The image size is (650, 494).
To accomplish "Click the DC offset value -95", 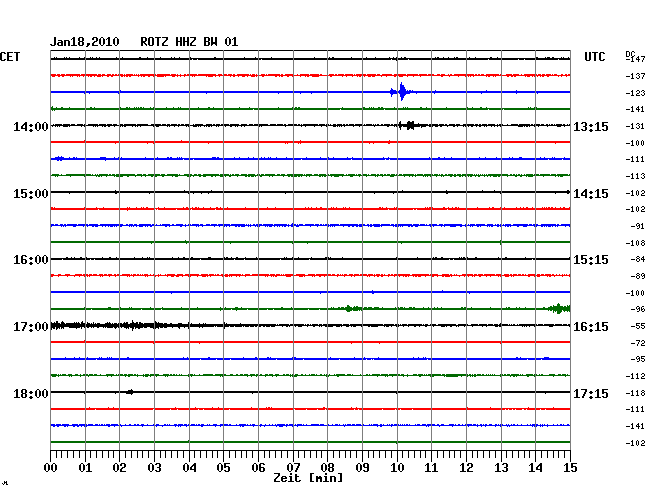I will (x=638, y=359).
